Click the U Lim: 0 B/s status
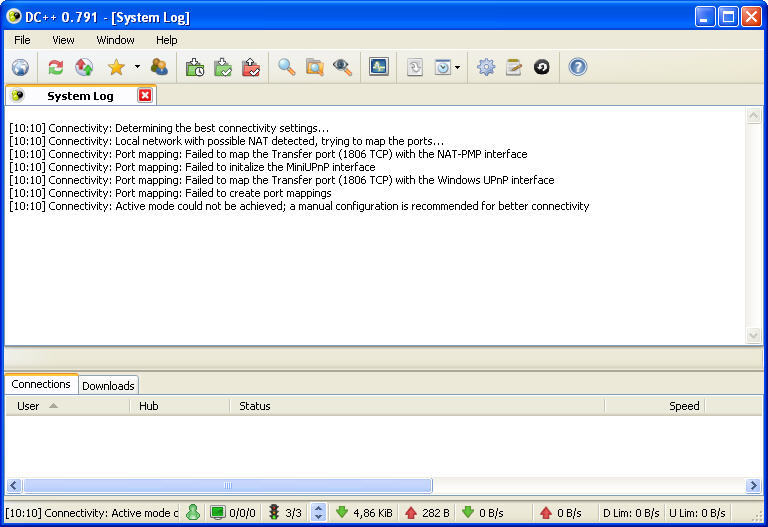This screenshot has height=527, width=768. pyautogui.click(x=697, y=513)
